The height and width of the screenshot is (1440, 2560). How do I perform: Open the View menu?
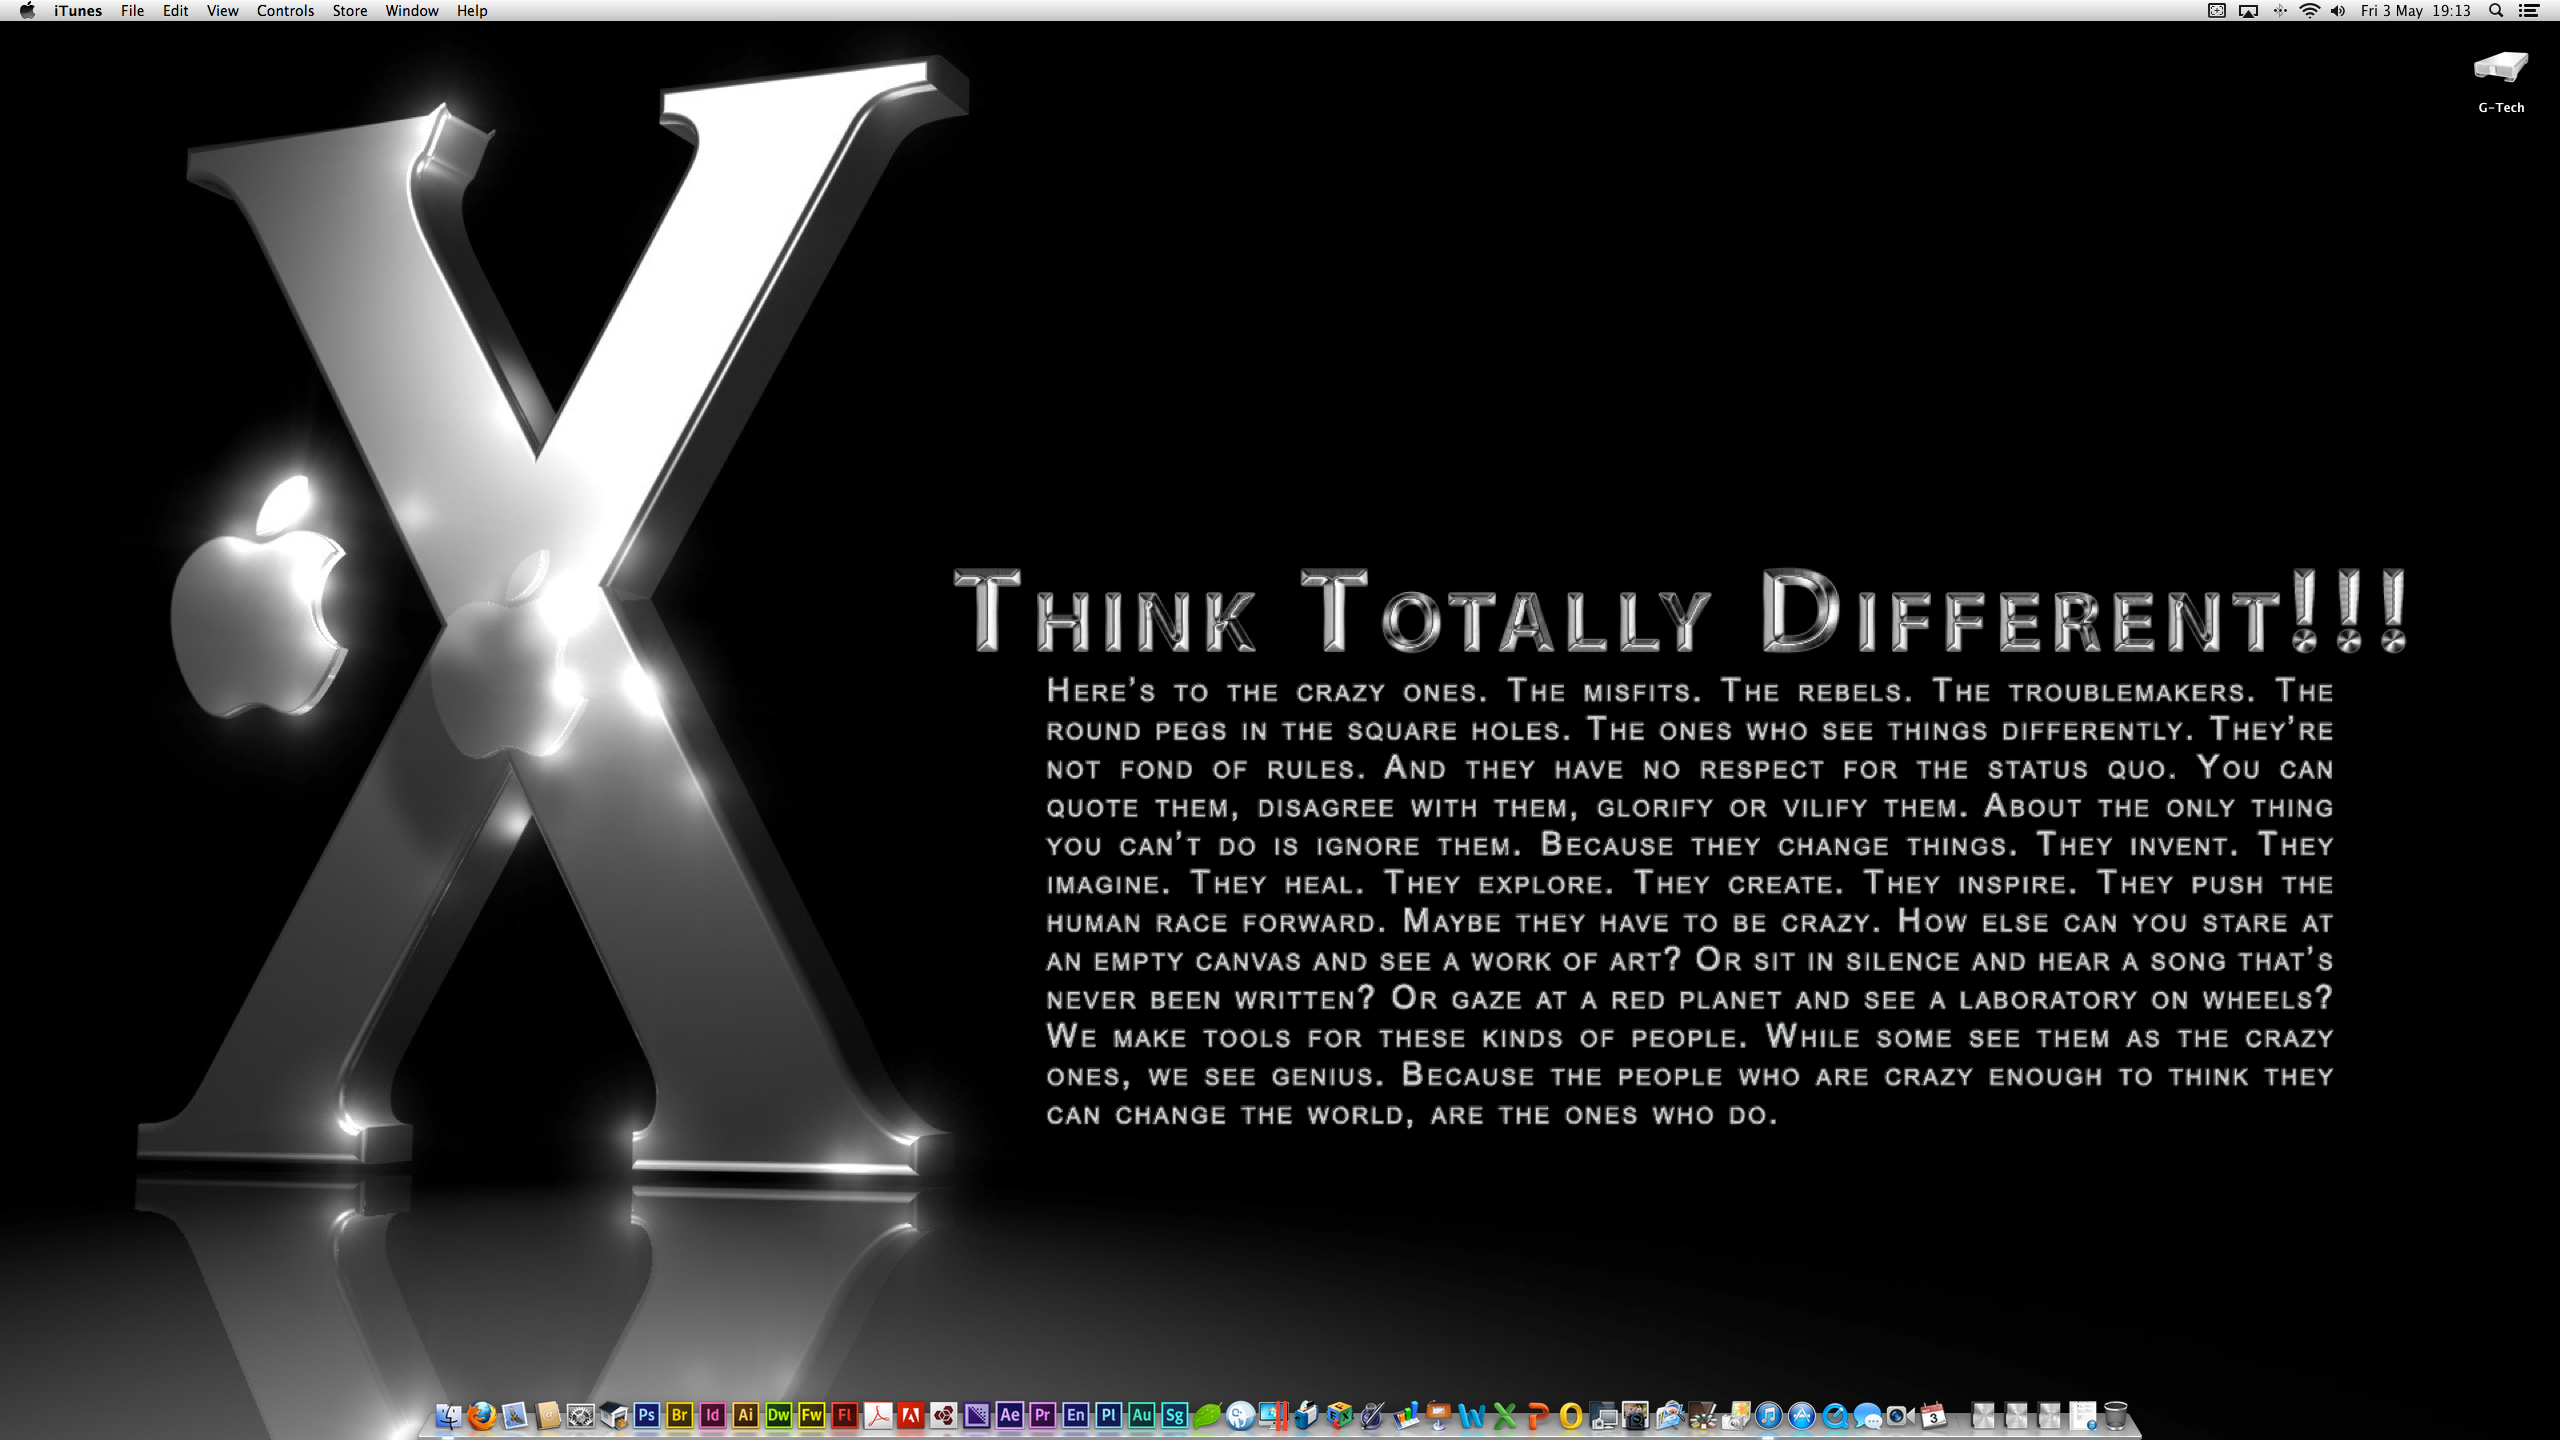click(222, 11)
